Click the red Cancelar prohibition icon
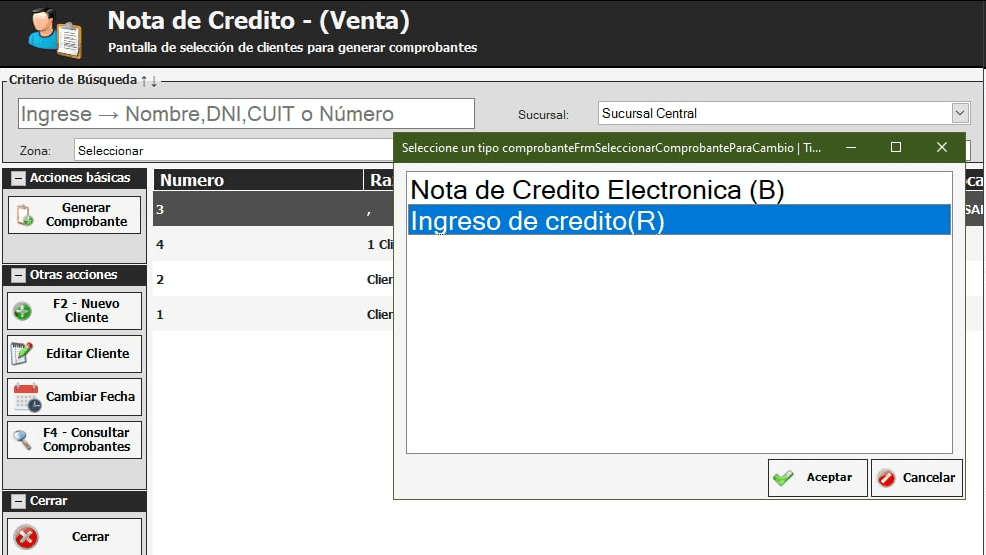The height and width of the screenshot is (555, 986). tap(886, 478)
